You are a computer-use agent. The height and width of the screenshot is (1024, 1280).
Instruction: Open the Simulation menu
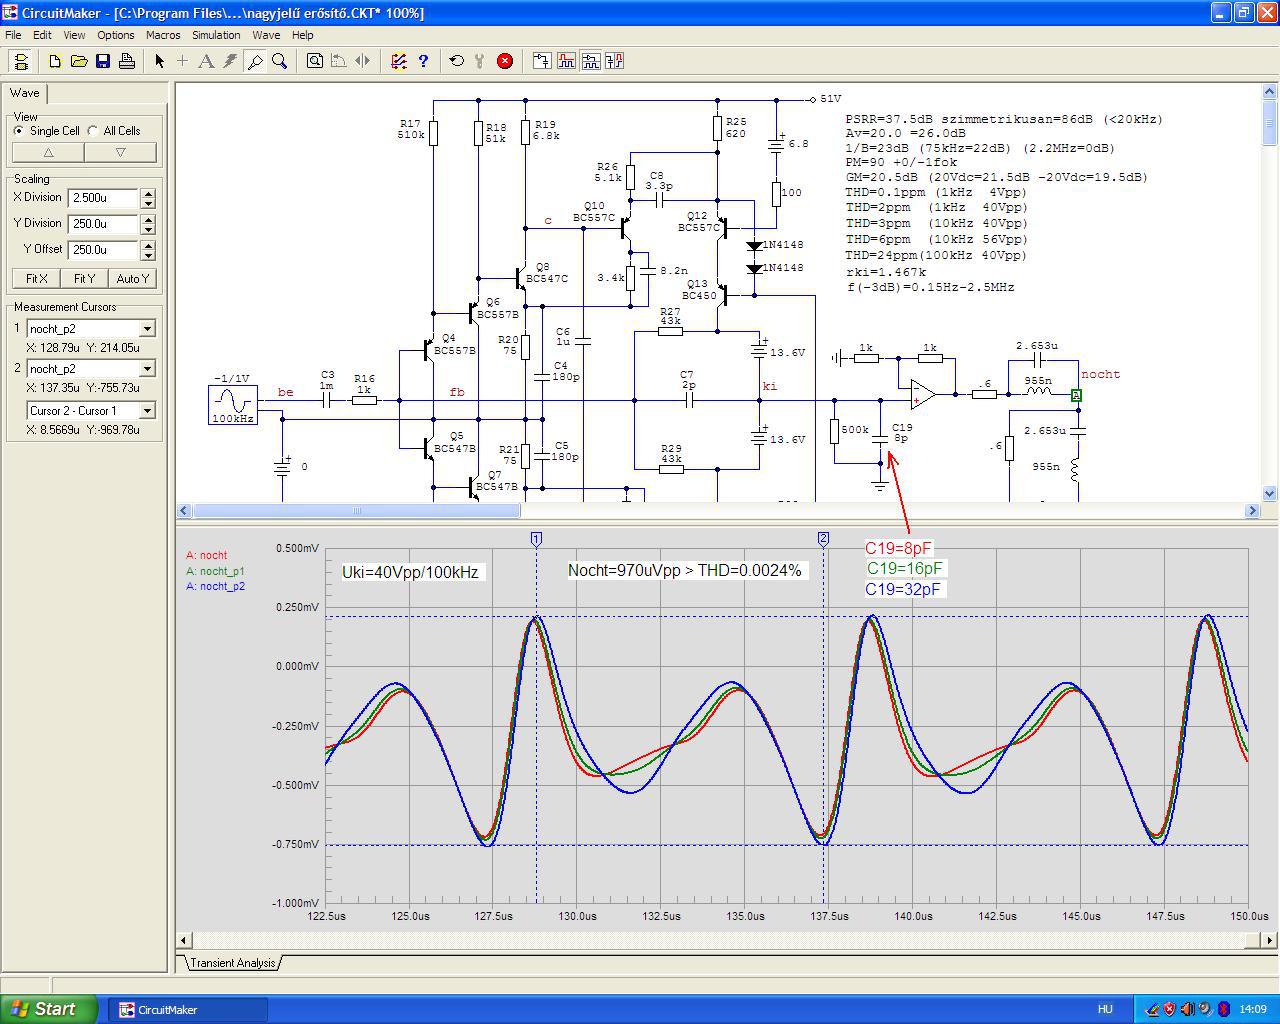pos(216,35)
